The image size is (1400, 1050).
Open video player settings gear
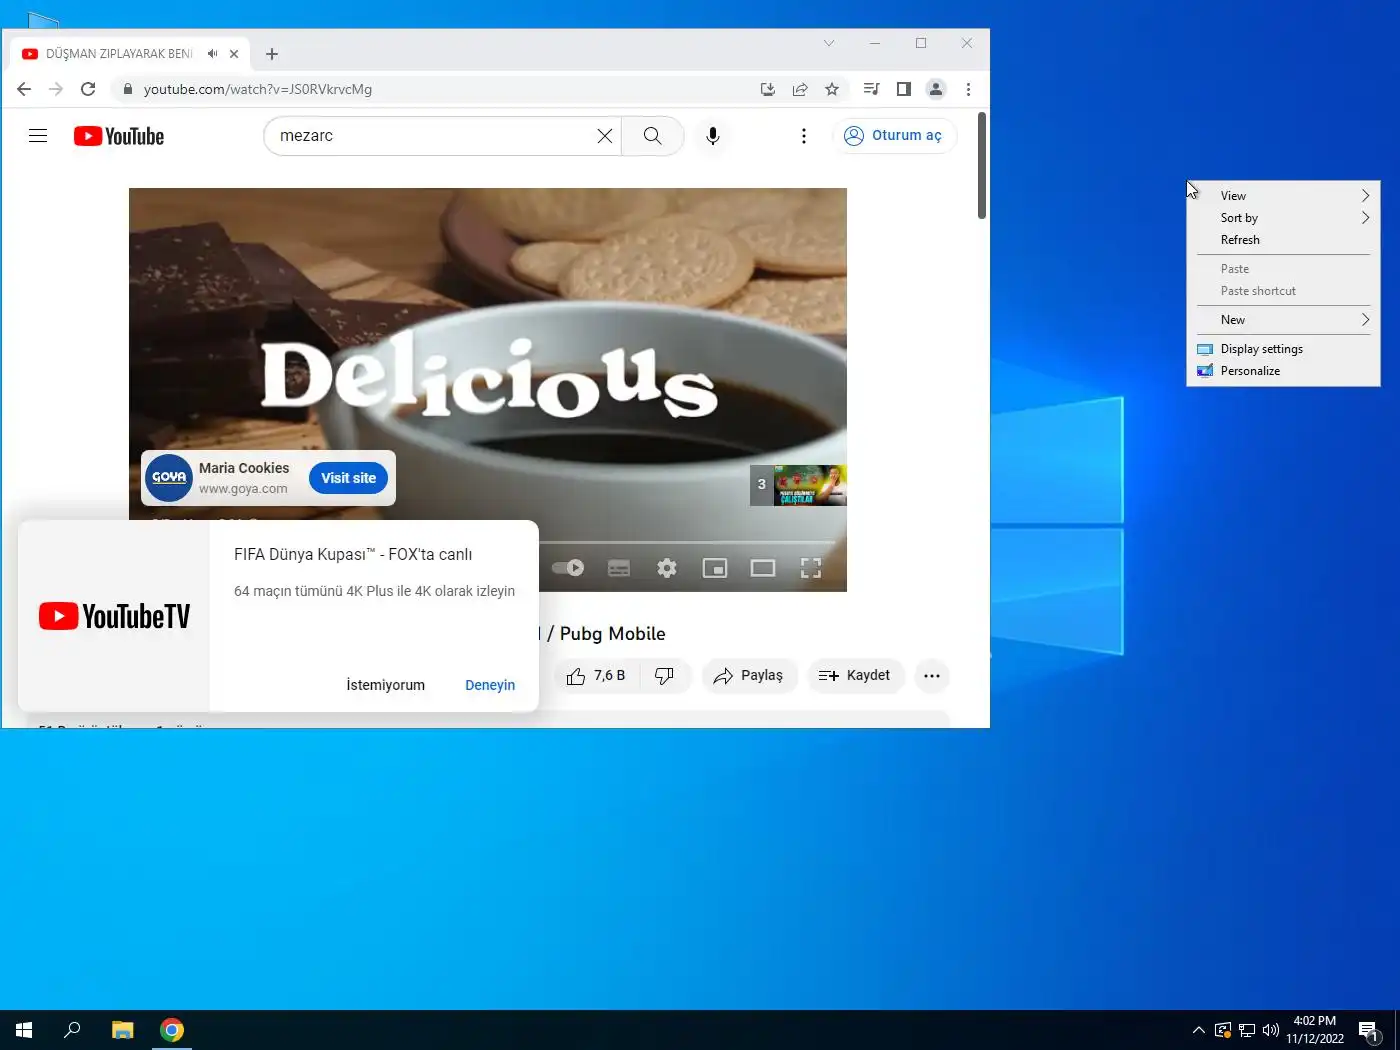tap(667, 568)
